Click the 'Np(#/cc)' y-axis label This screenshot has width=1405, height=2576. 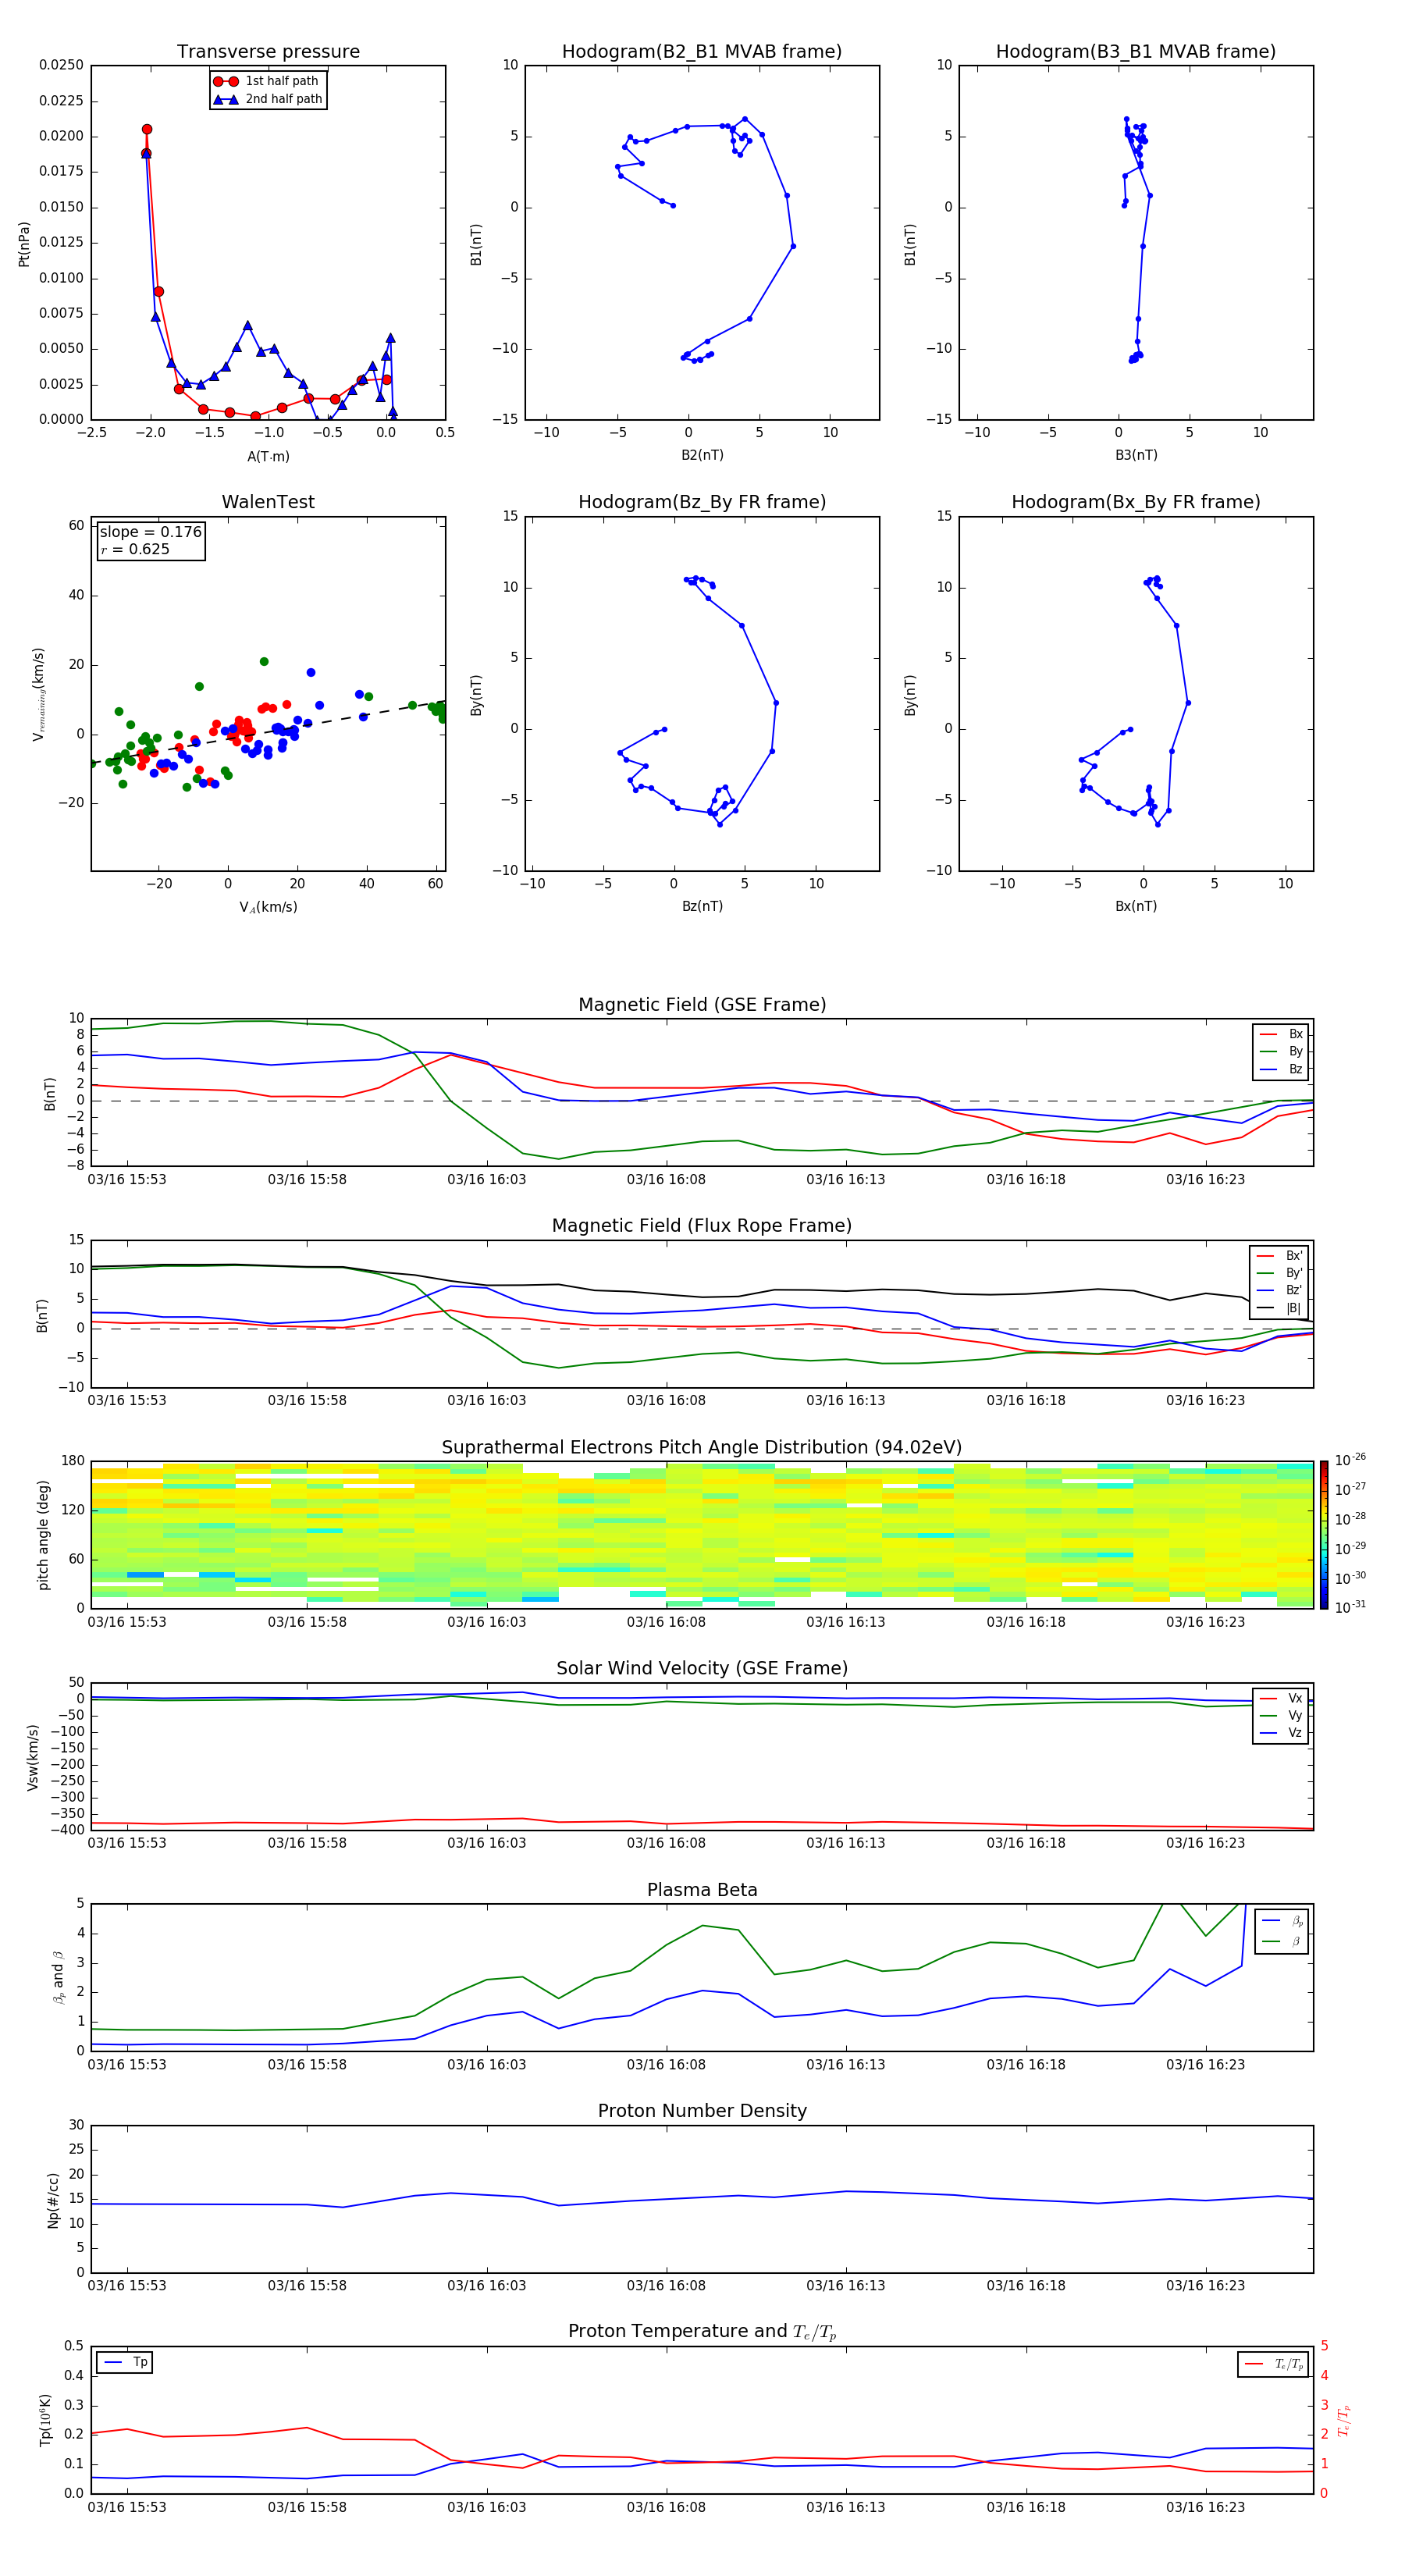53,2200
